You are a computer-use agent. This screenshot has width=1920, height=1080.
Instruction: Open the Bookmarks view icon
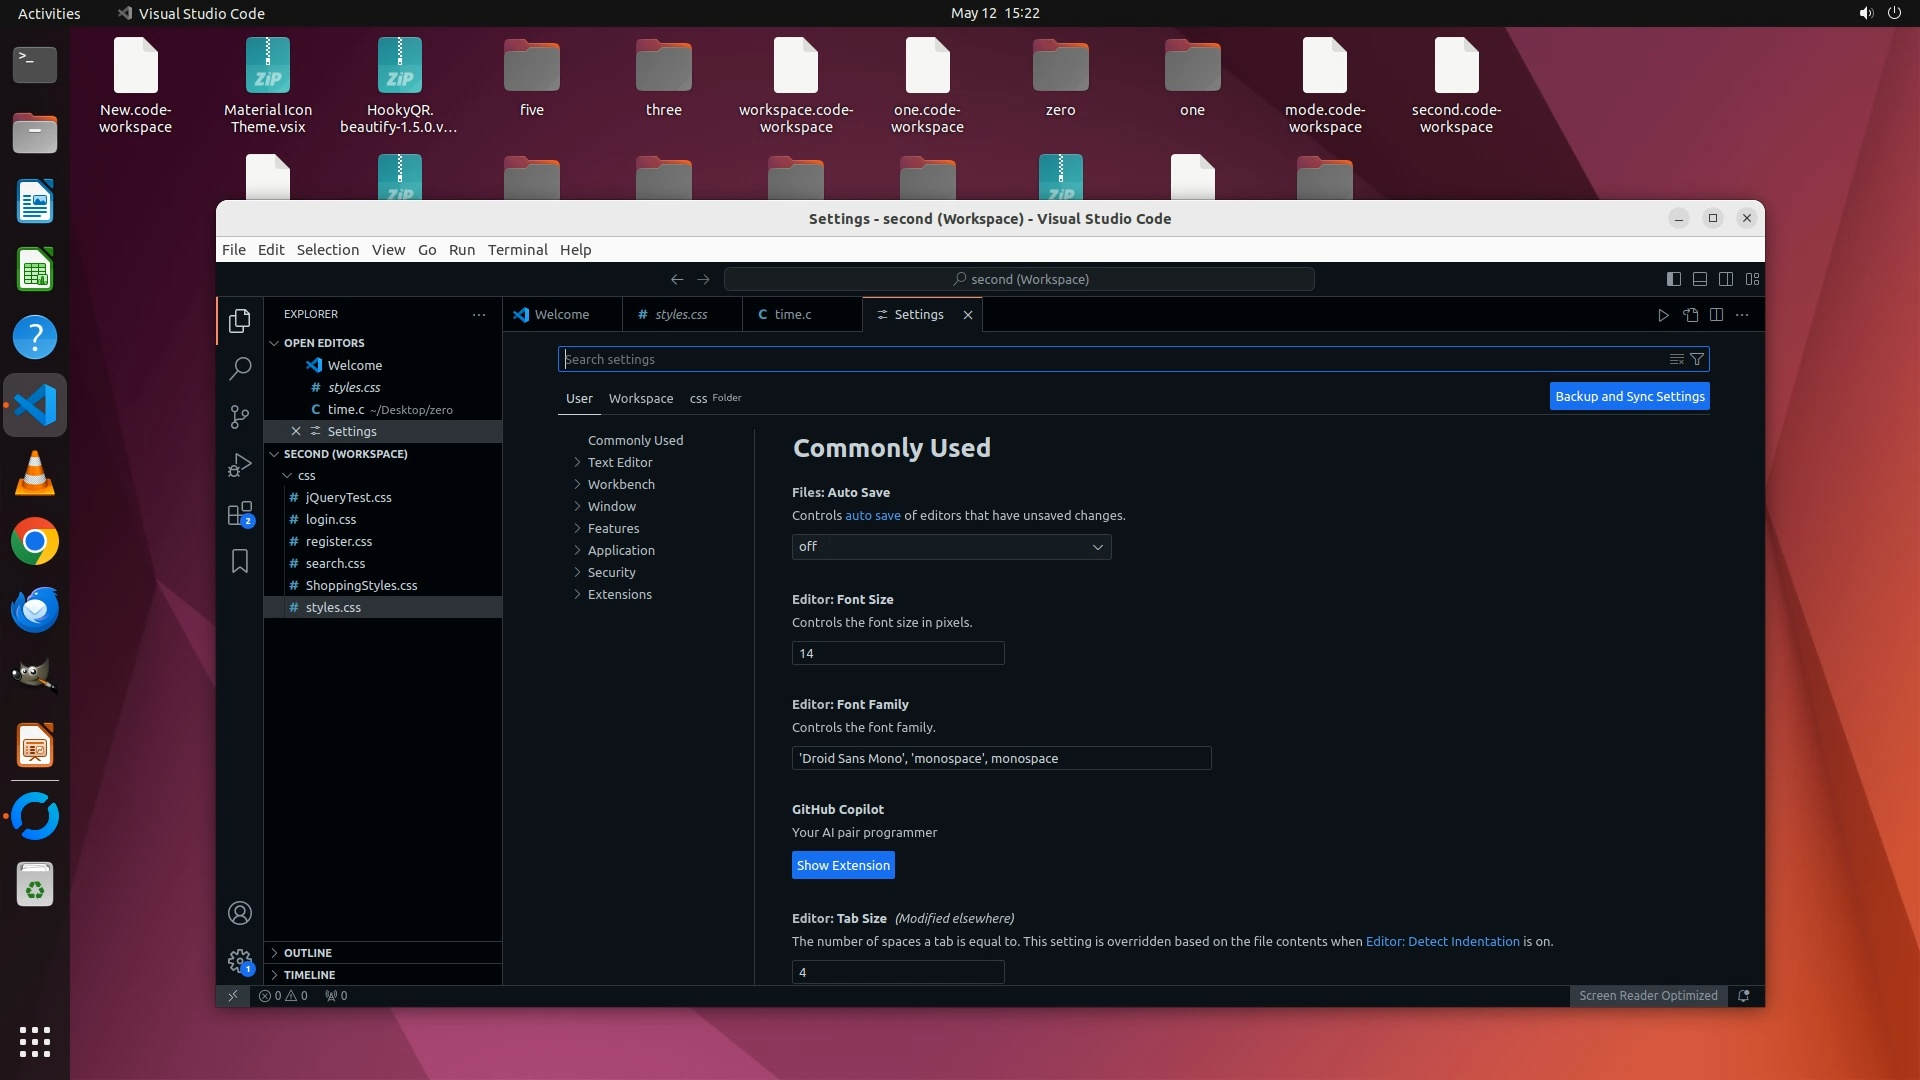pos(239,562)
